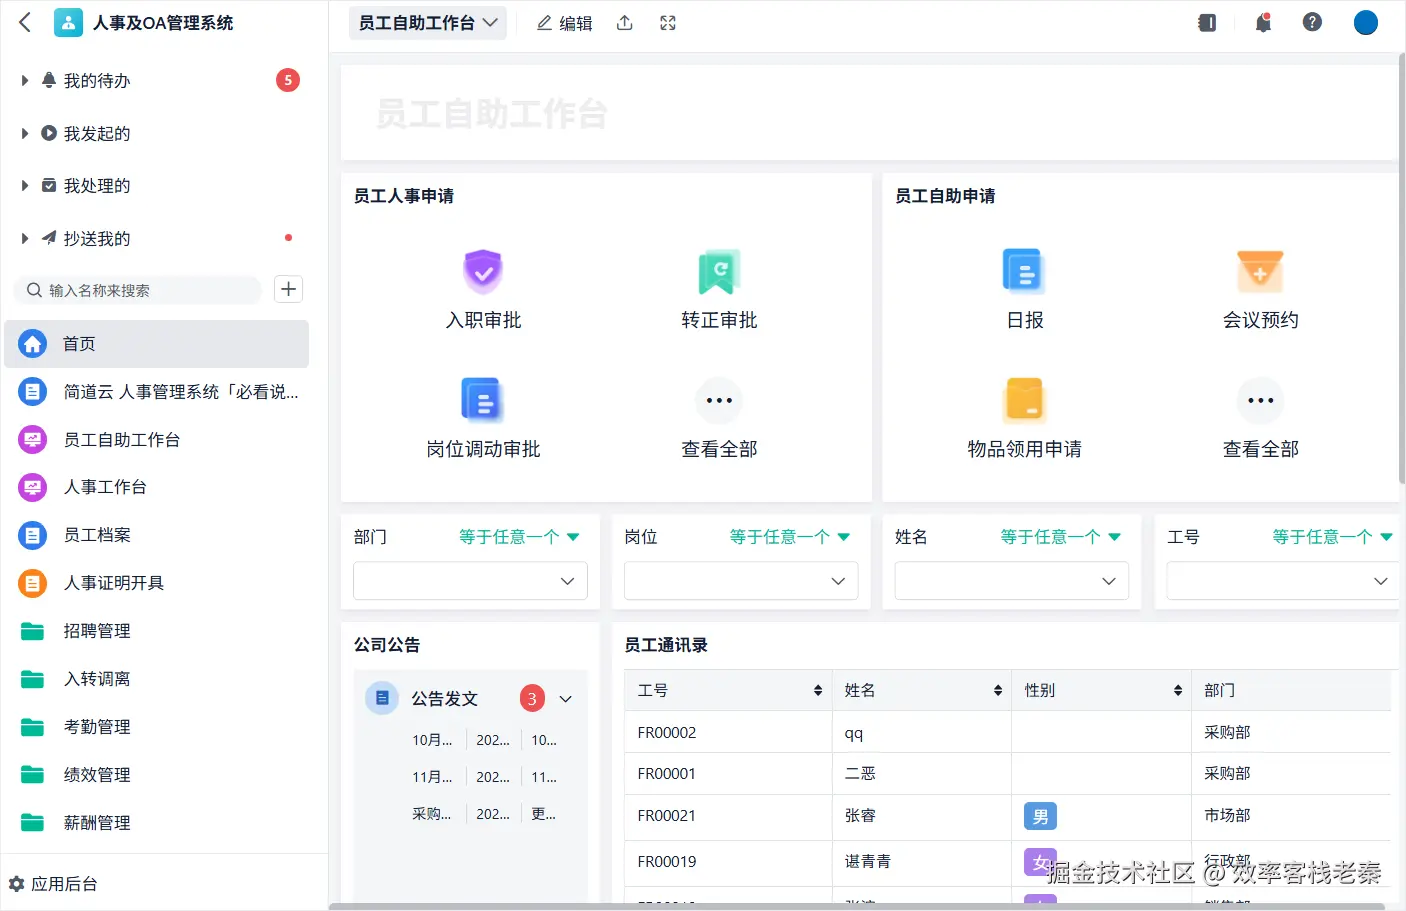Open 绩效管理 folder

tap(157, 775)
